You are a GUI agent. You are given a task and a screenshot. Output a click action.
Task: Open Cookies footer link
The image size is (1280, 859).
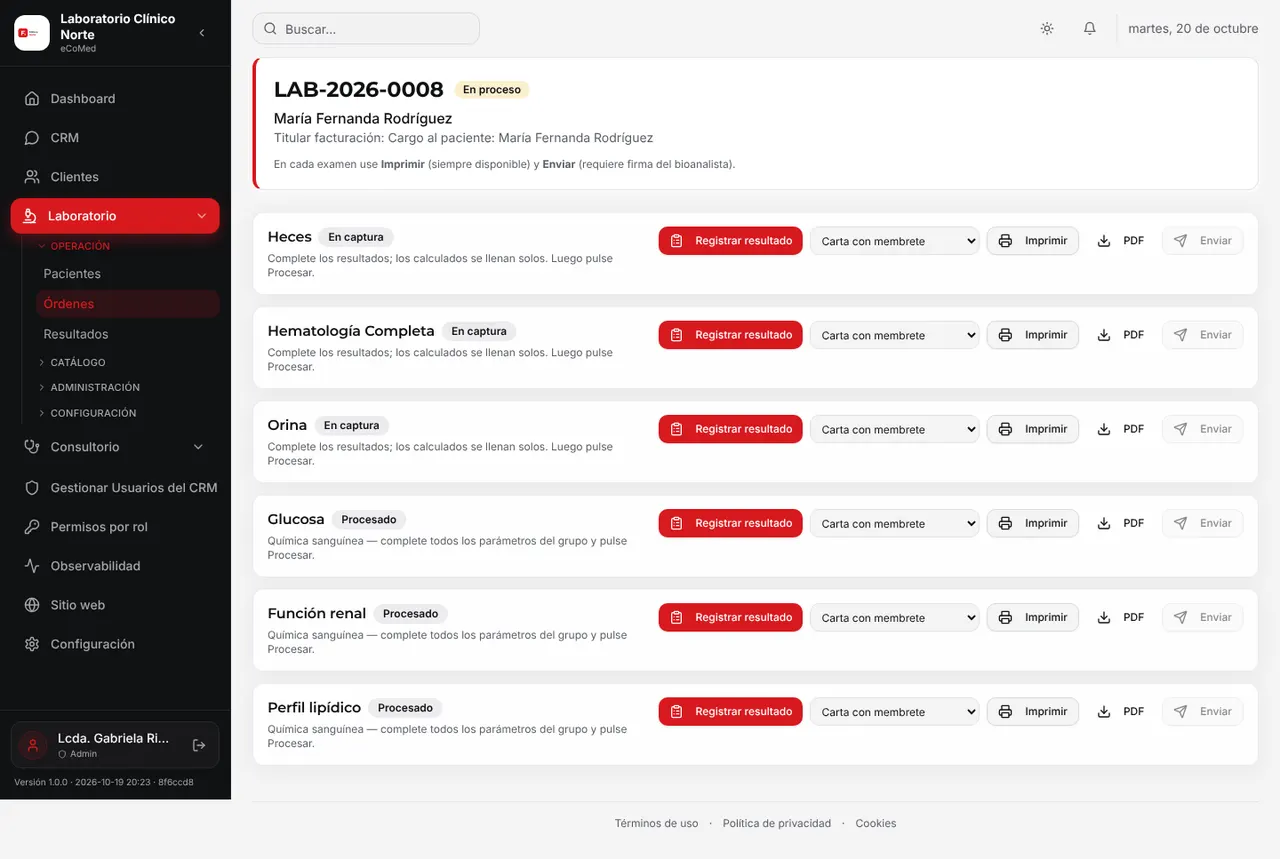click(x=876, y=823)
